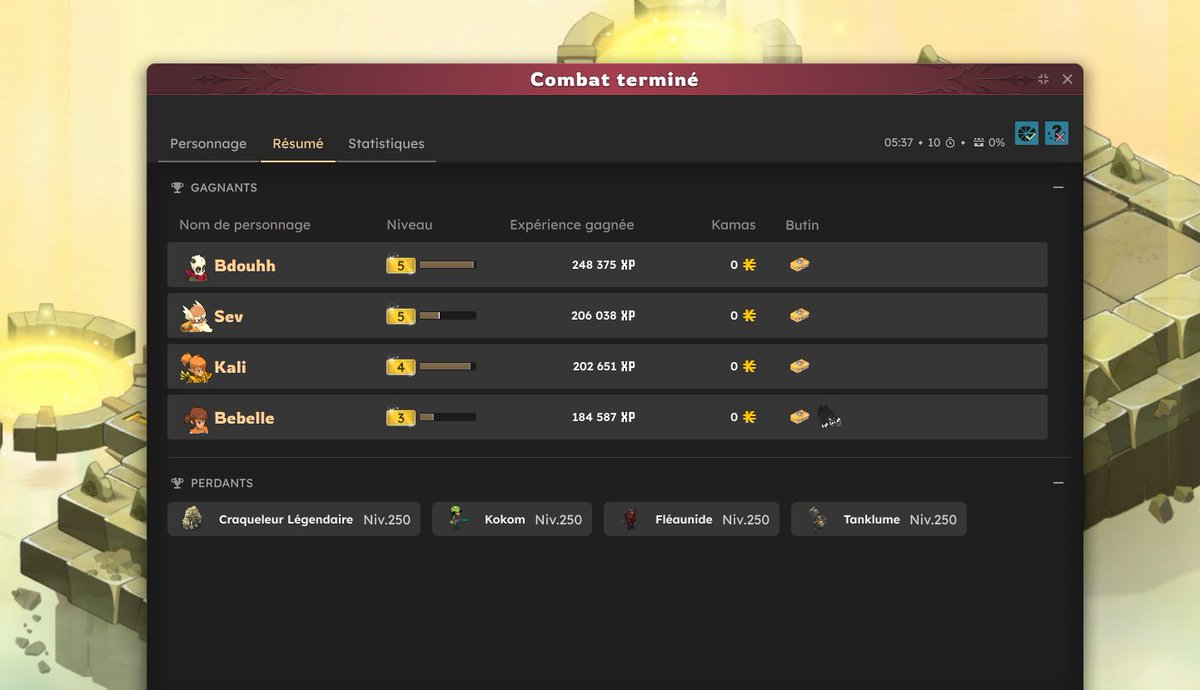The image size is (1200, 690).
Task: Click Bdouhh's experience progress bar
Action: coord(447,265)
